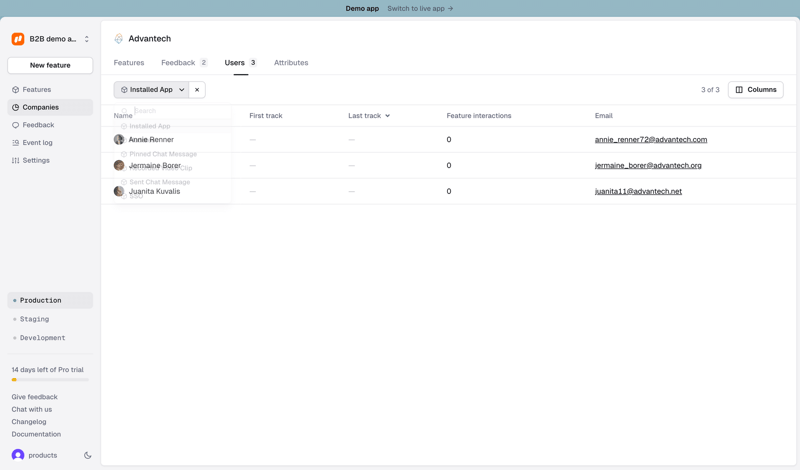Image resolution: width=800 pixels, height=470 pixels.
Task: Open Feedback in the sidebar
Action: (50, 125)
